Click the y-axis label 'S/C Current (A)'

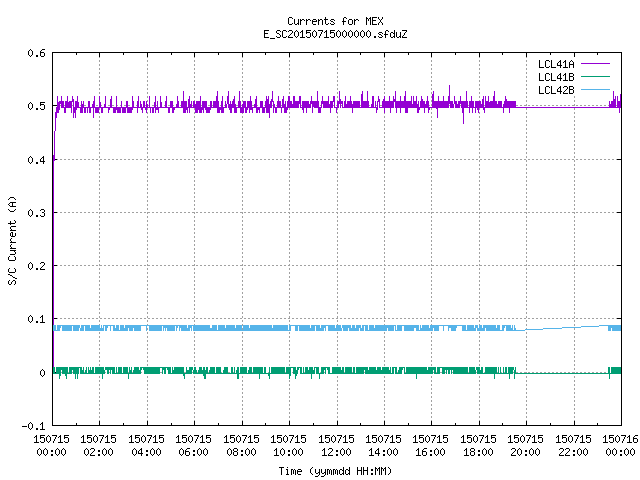pos(13,240)
